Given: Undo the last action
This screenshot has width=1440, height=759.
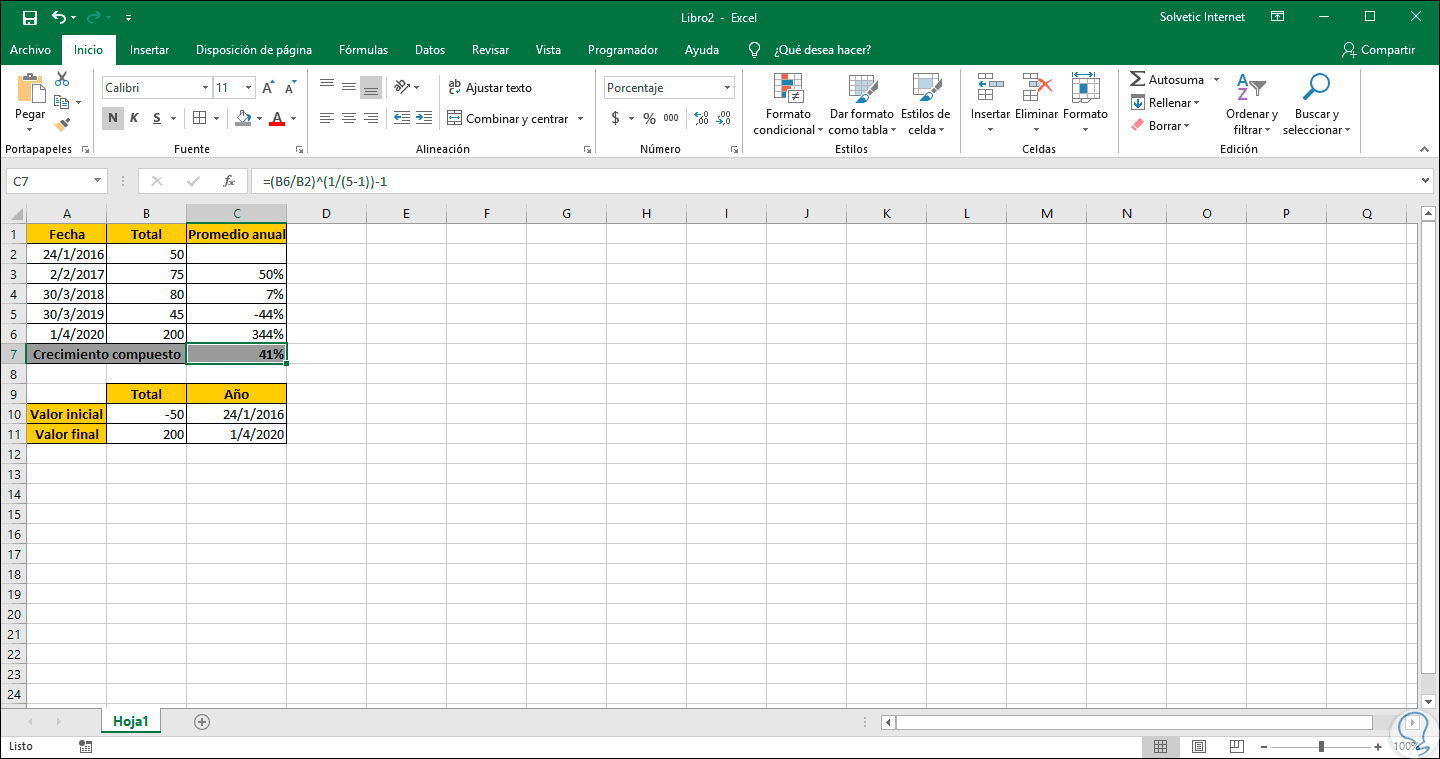Looking at the screenshot, I should coord(59,17).
